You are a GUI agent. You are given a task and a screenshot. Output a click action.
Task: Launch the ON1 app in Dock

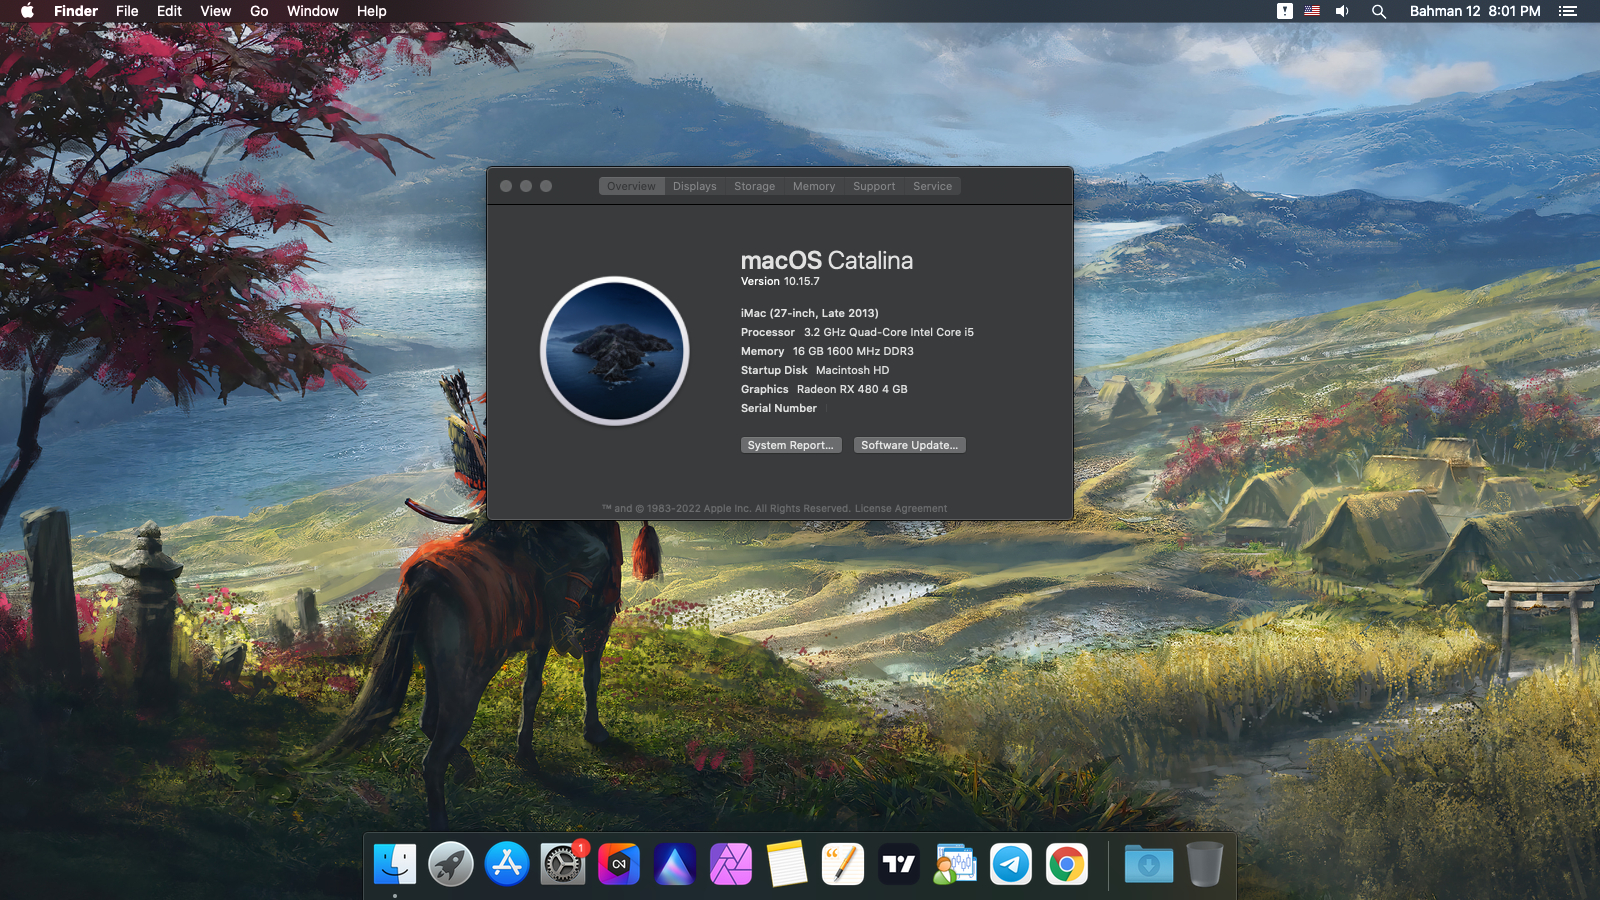coord(619,864)
